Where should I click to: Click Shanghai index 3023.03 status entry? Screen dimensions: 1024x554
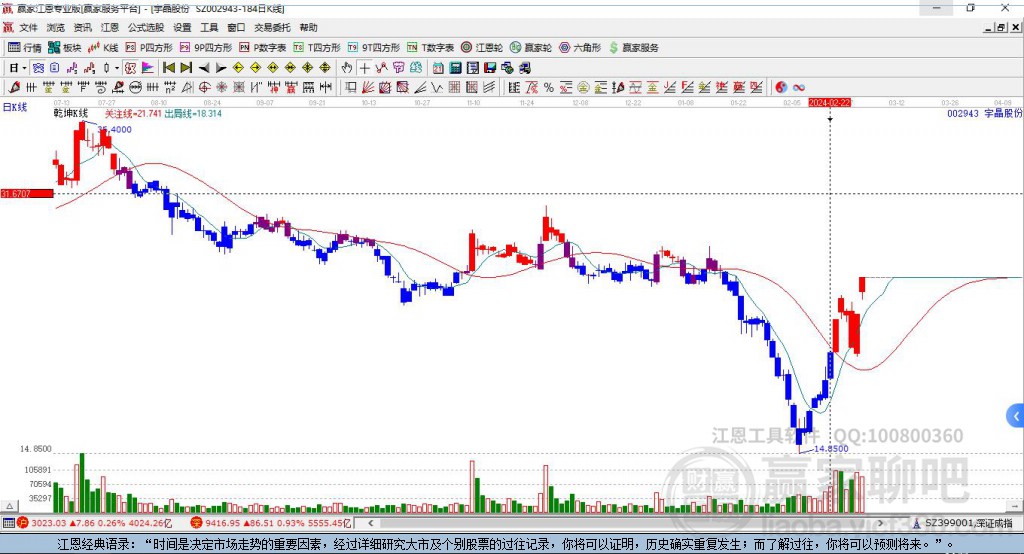[x=95, y=523]
